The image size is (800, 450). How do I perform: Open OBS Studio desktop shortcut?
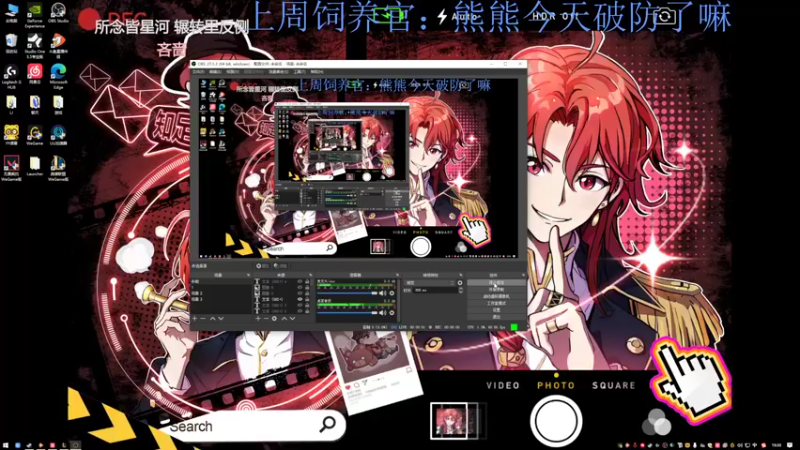tap(58, 12)
